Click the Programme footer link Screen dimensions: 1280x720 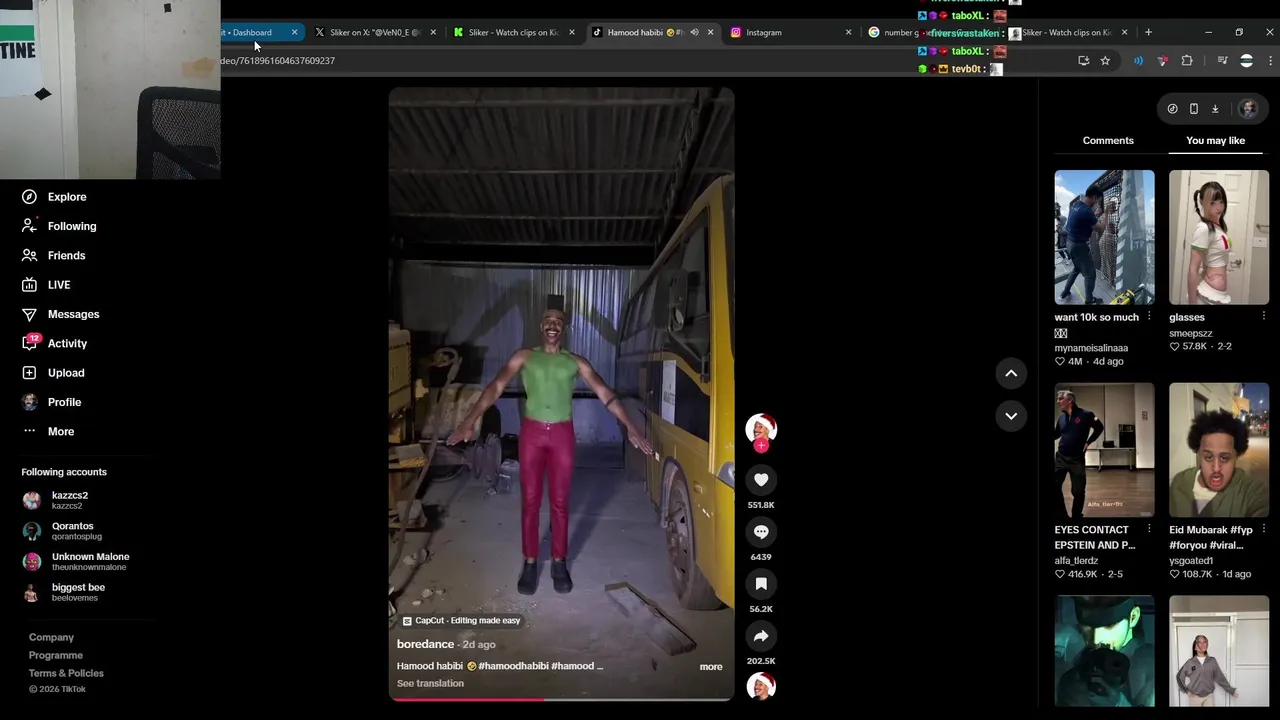coord(56,656)
